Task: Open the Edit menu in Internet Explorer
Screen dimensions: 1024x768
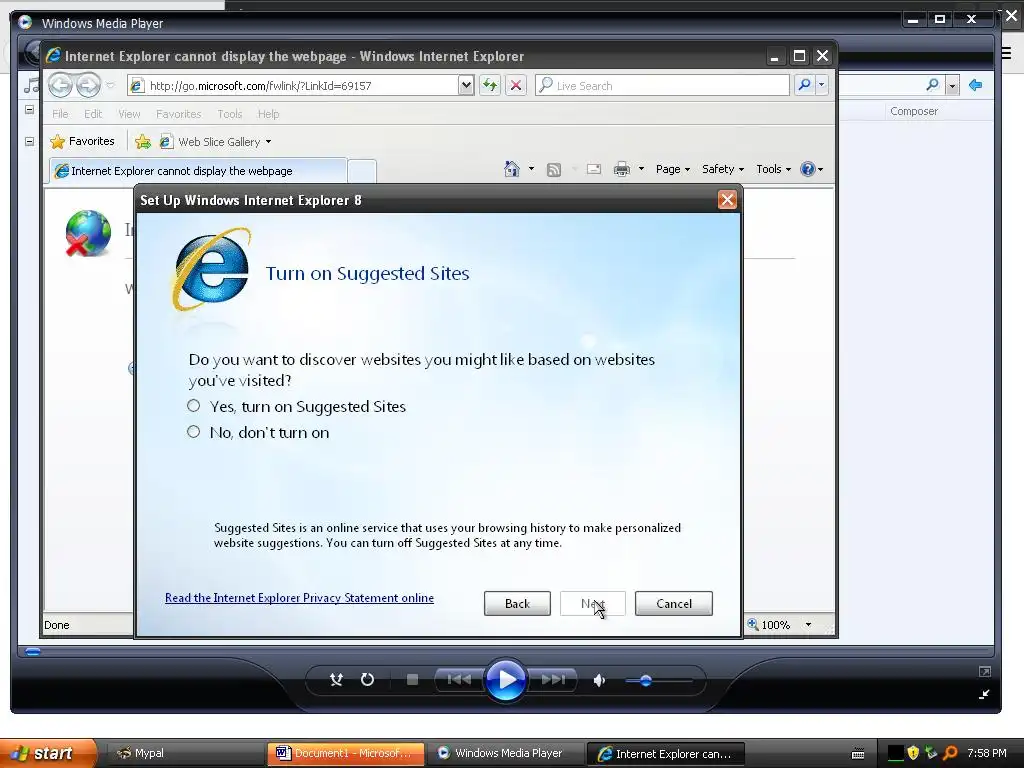Action: pos(93,114)
